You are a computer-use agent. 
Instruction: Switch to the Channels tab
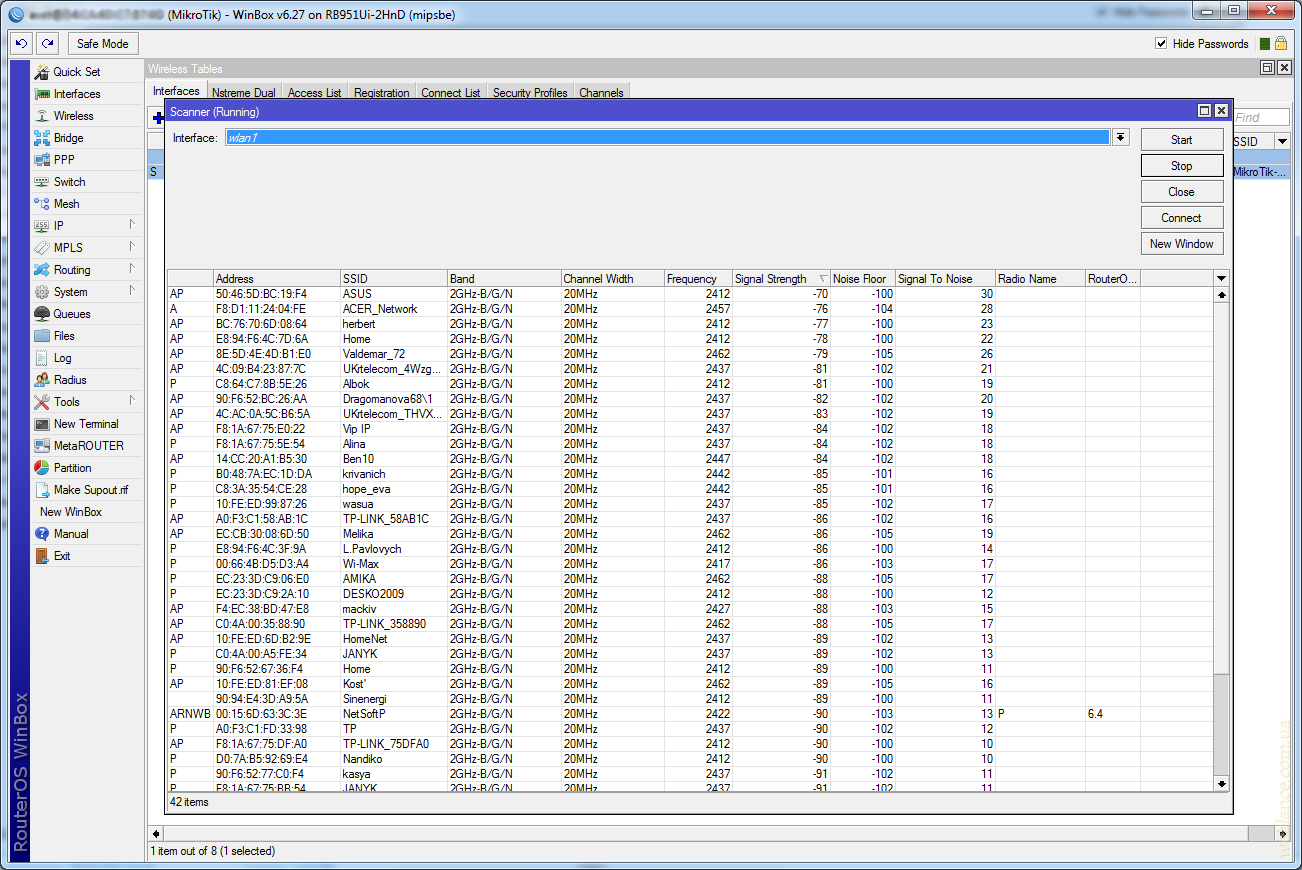(601, 92)
